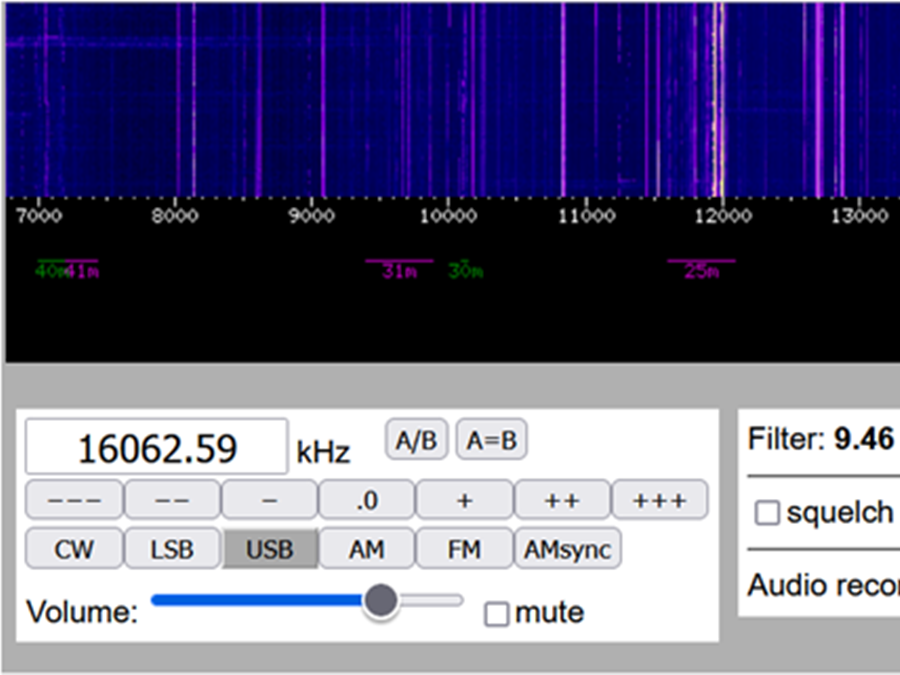Click the A/B VFO swap button
This screenshot has width=900, height=675.
(416, 439)
